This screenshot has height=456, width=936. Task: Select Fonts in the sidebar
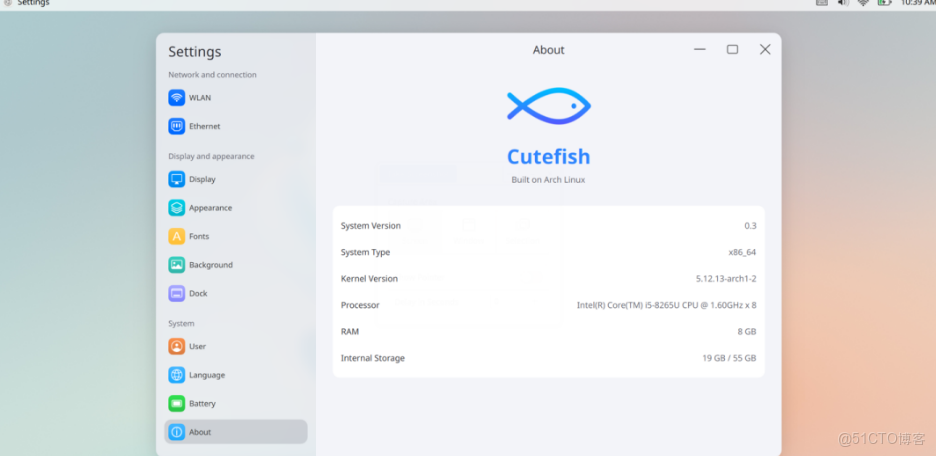[236, 236]
